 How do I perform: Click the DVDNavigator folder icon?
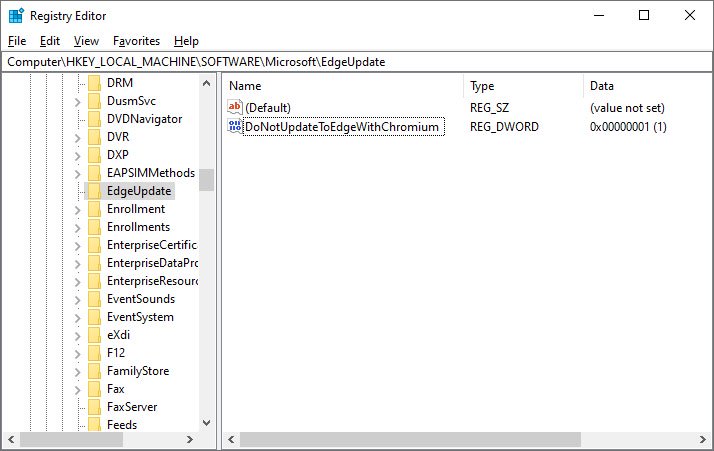[x=94, y=119]
